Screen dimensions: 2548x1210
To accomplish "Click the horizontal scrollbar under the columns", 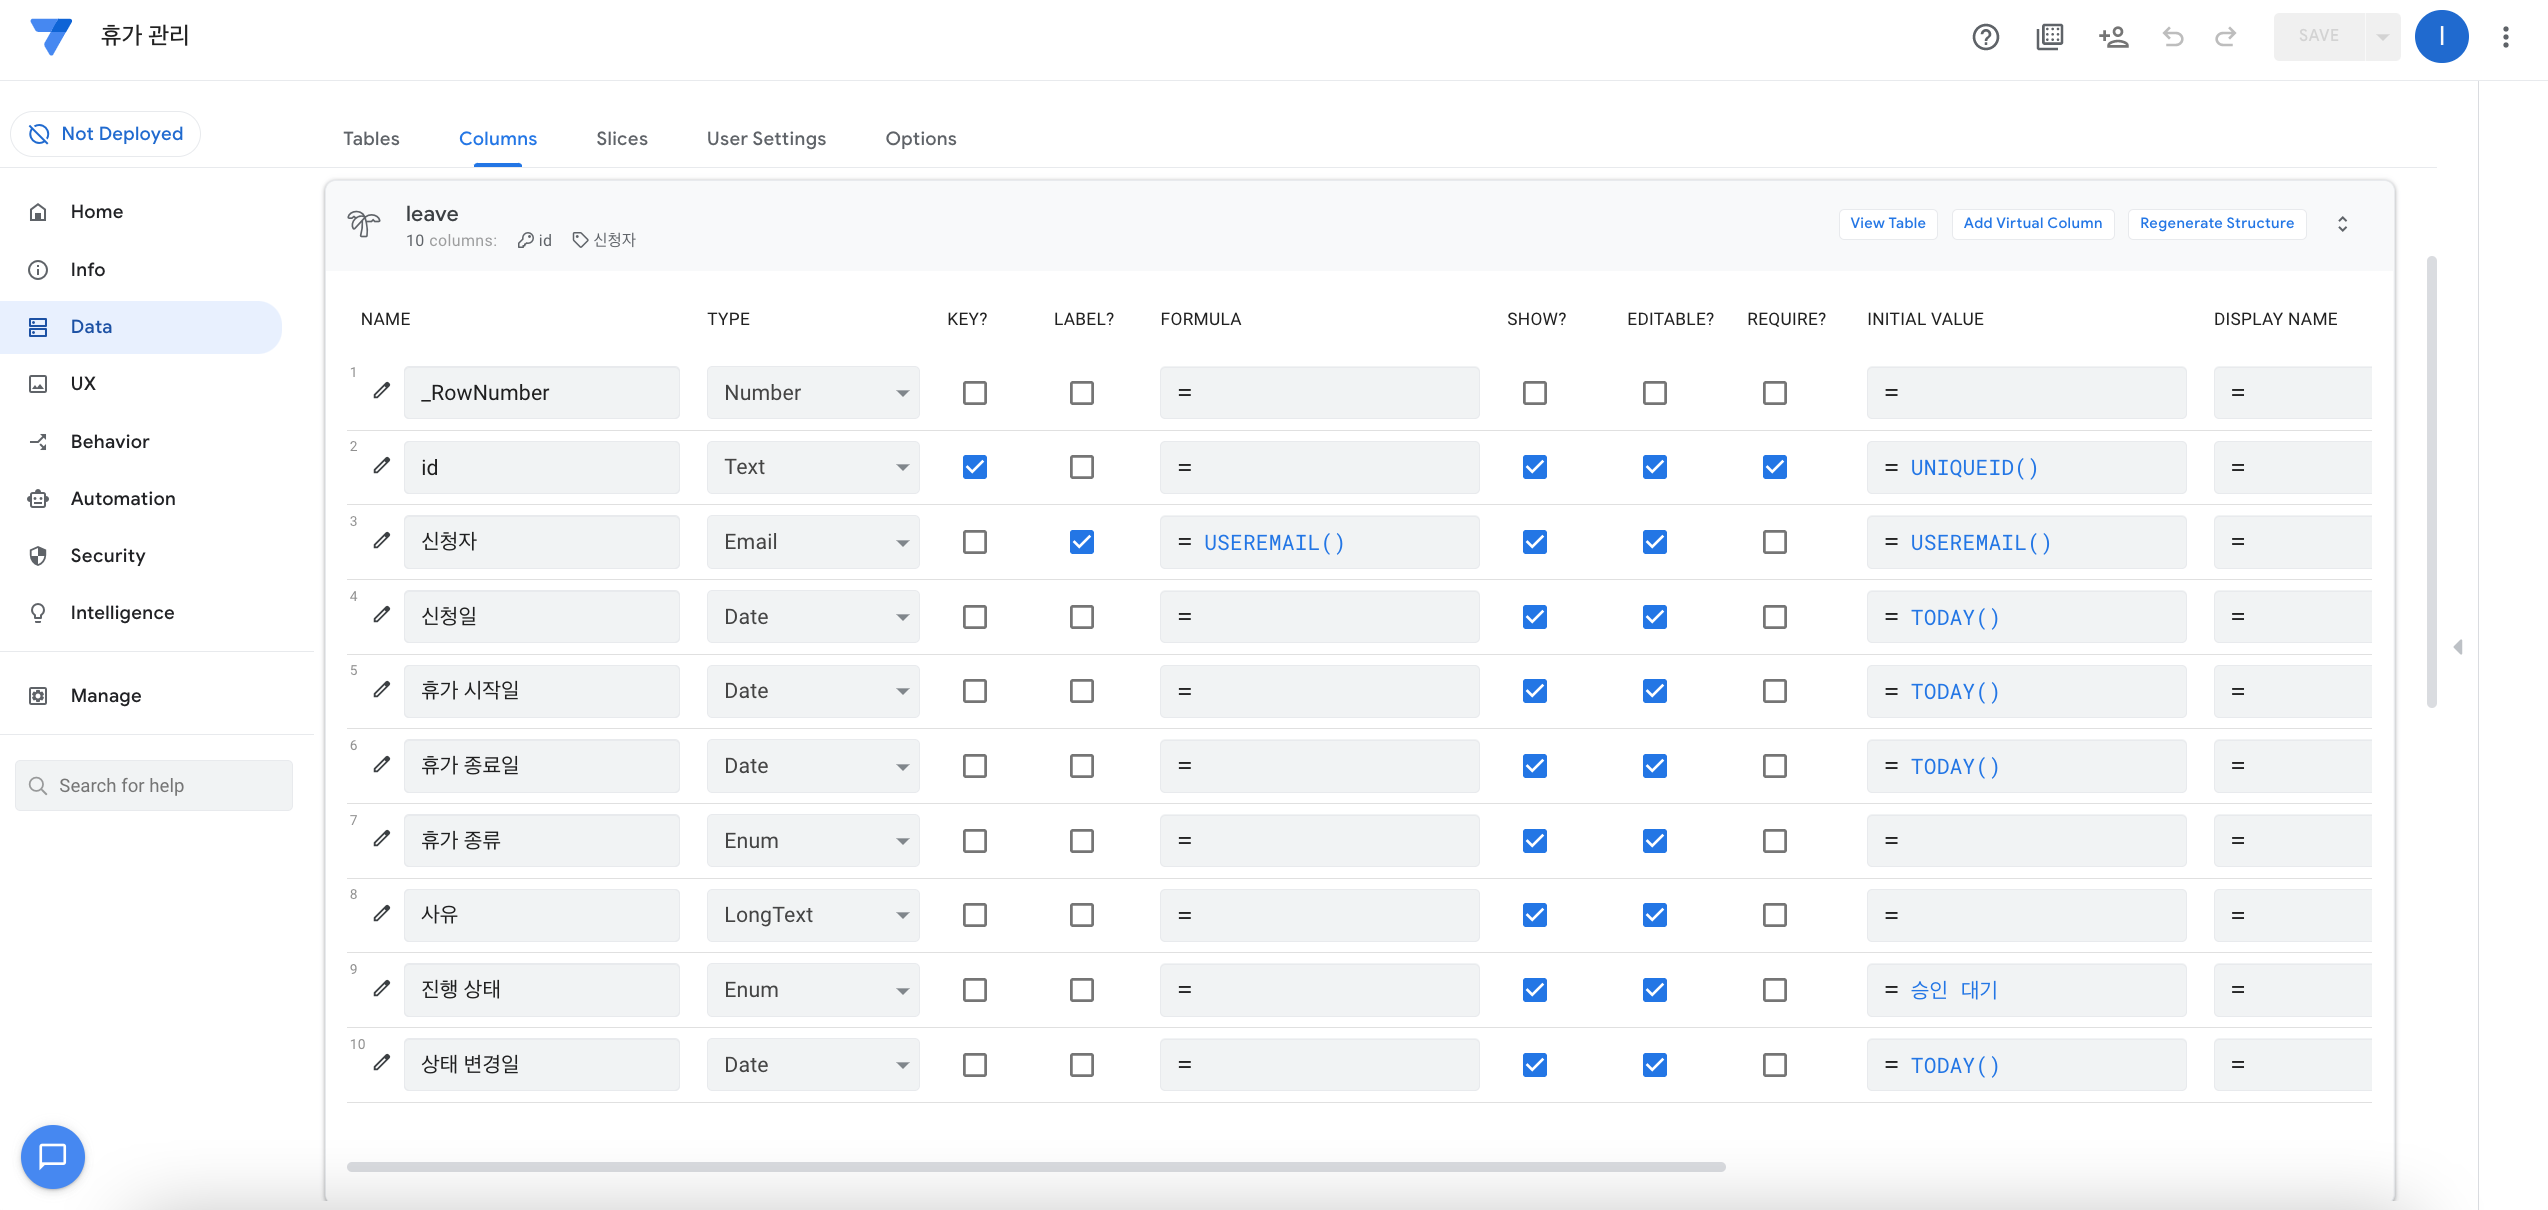I will tap(1035, 1166).
